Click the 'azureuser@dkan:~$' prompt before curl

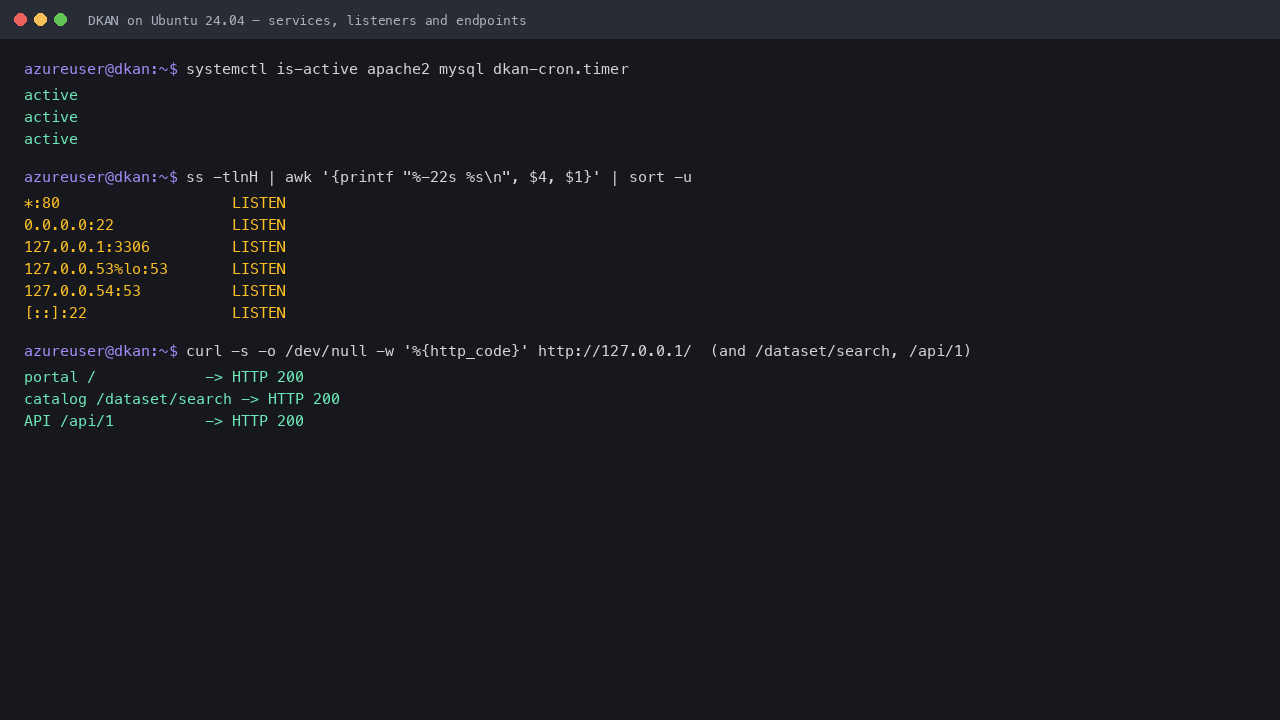click(x=101, y=351)
